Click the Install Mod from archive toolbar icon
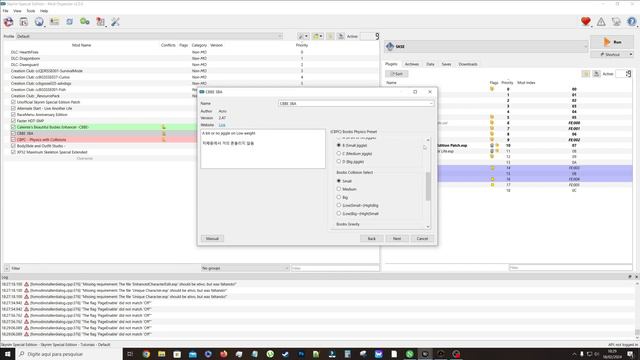The width and height of the screenshot is (640, 360). 24,22
